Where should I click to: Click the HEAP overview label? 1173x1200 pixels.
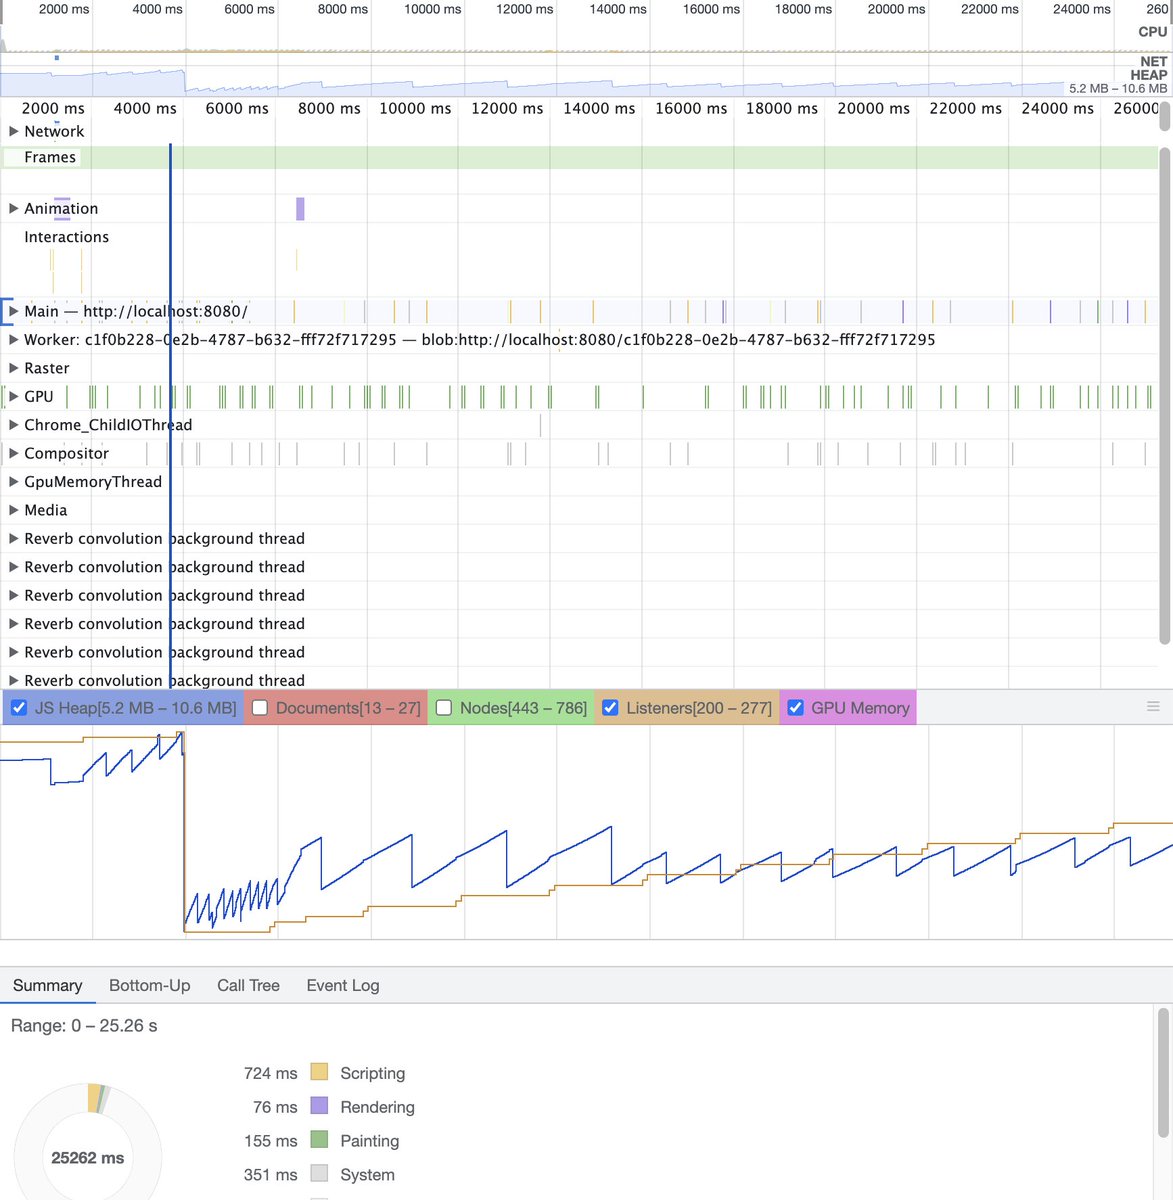[1148, 75]
